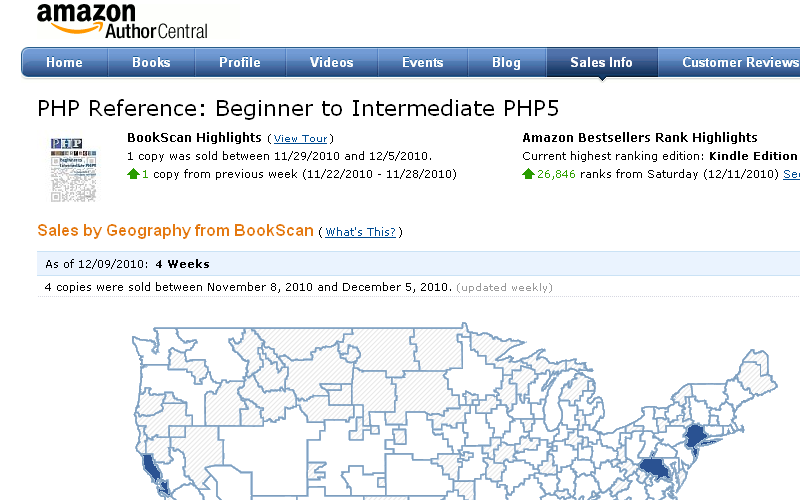Click the Amazon Bestsellers Rank Highlights heading

coord(640,138)
